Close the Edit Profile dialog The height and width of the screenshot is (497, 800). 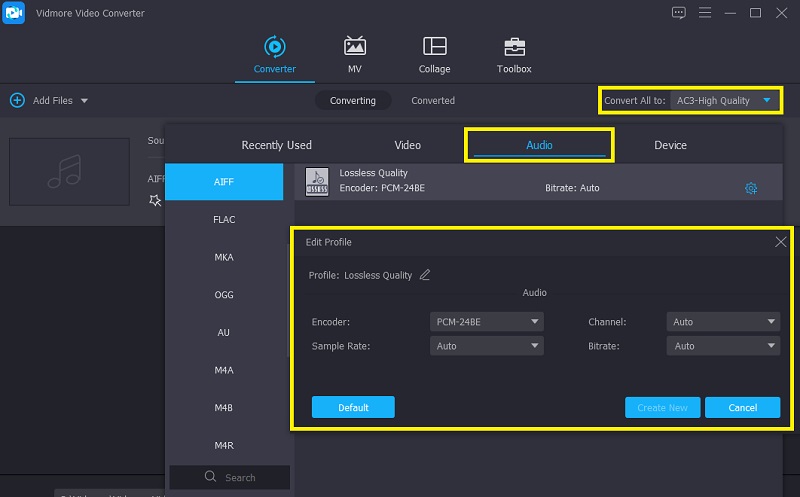[780, 242]
